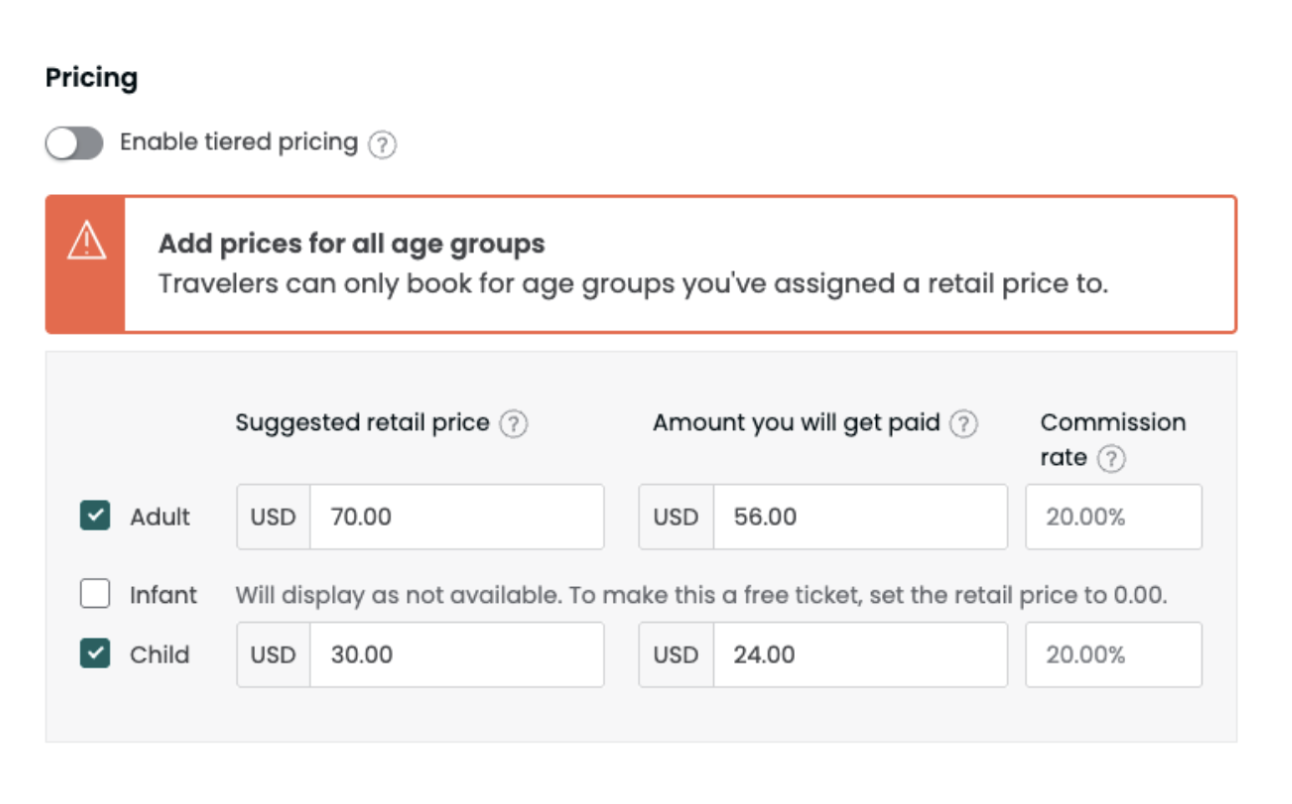Image resolution: width=1292 pixels, height=804 pixels.
Task: Click the Child amount paid field showing 24.00
Action: click(x=858, y=655)
